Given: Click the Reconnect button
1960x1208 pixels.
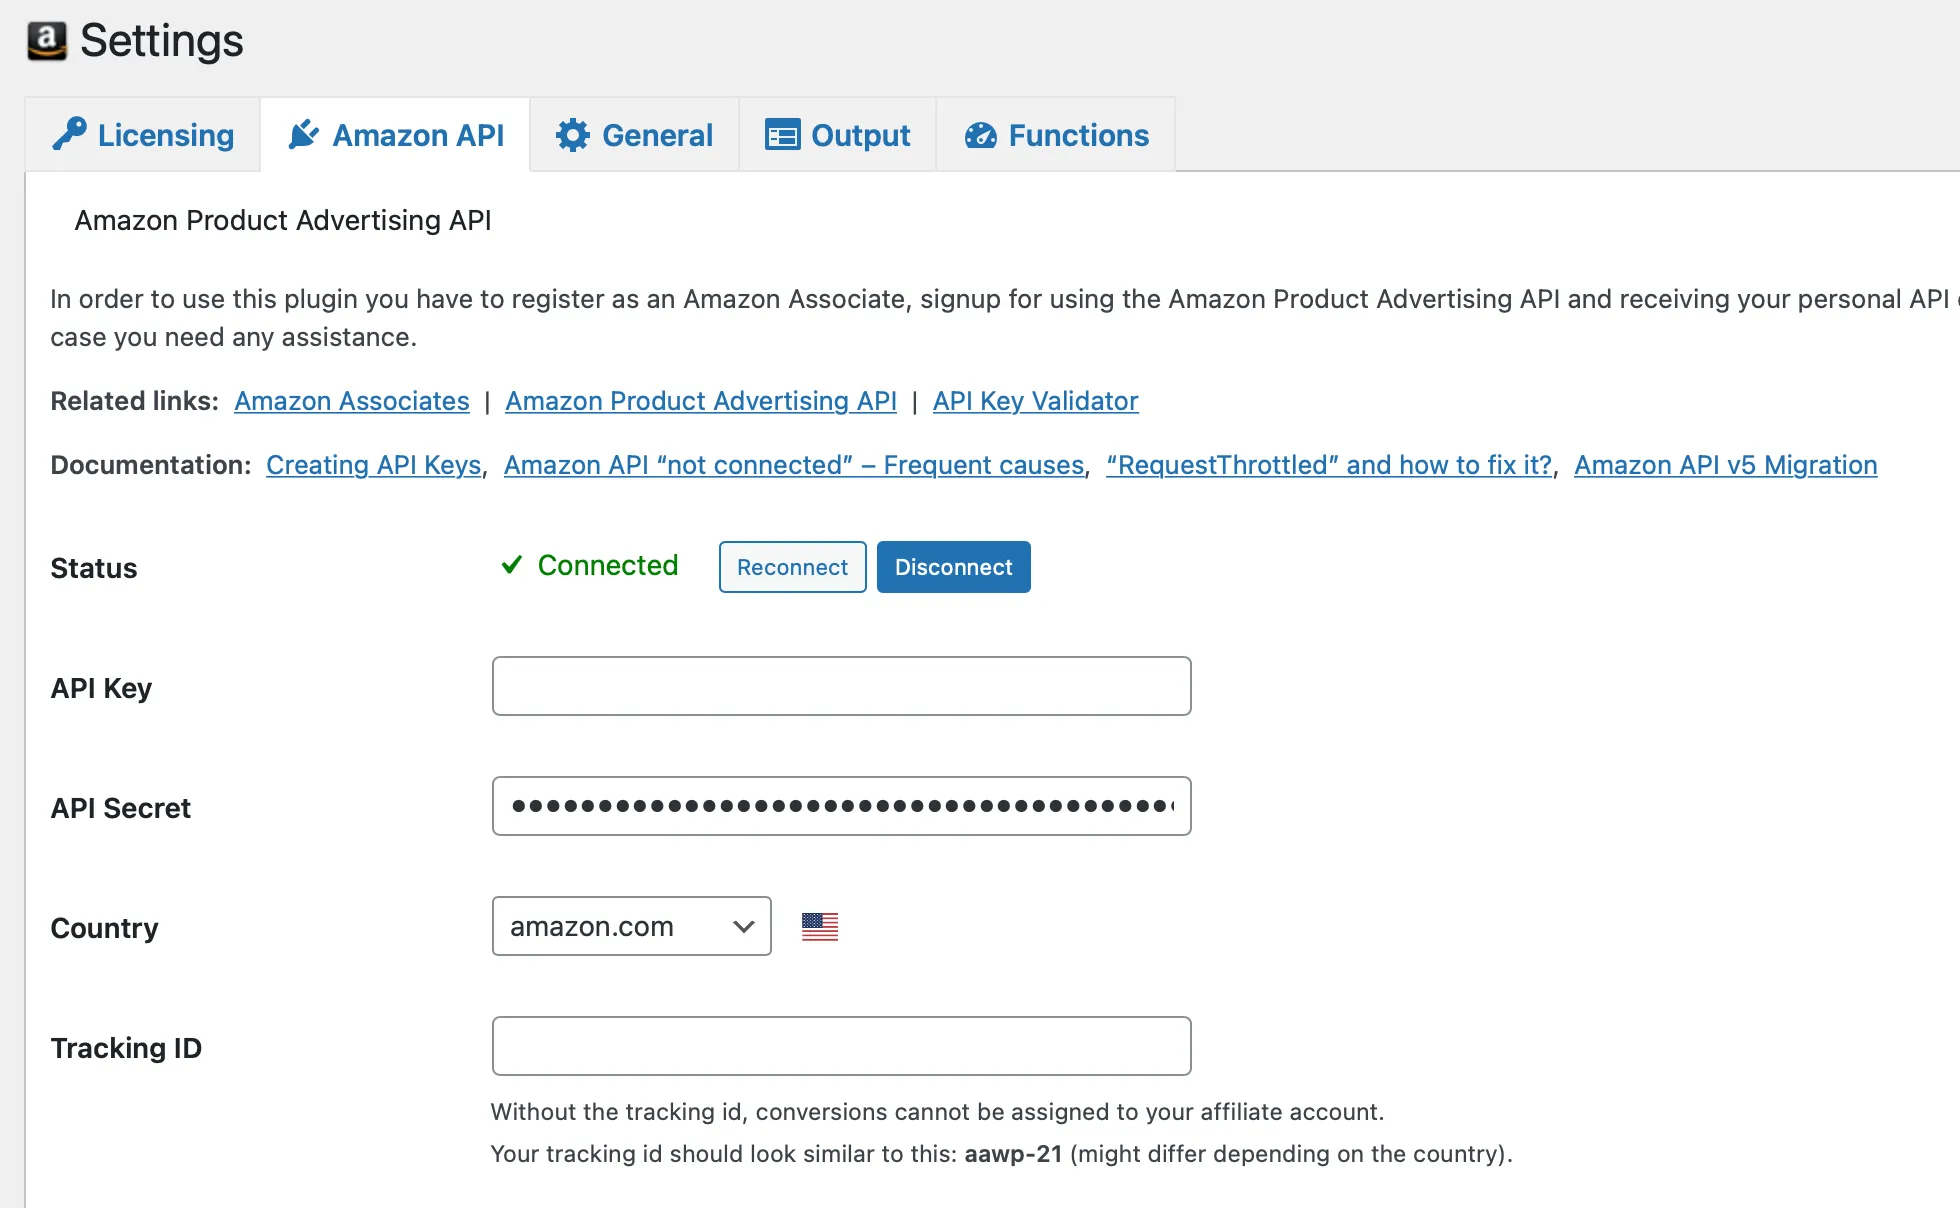Looking at the screenshot, I should click(x=791, y=567).
